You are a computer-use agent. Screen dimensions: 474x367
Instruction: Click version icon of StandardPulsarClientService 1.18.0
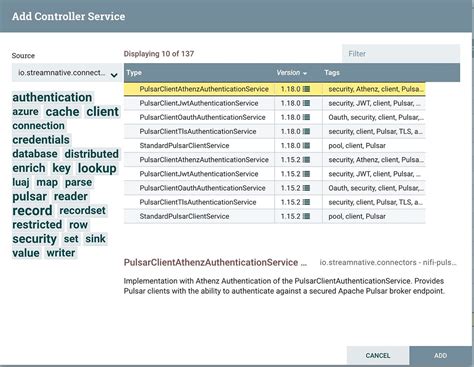(306, 146)
